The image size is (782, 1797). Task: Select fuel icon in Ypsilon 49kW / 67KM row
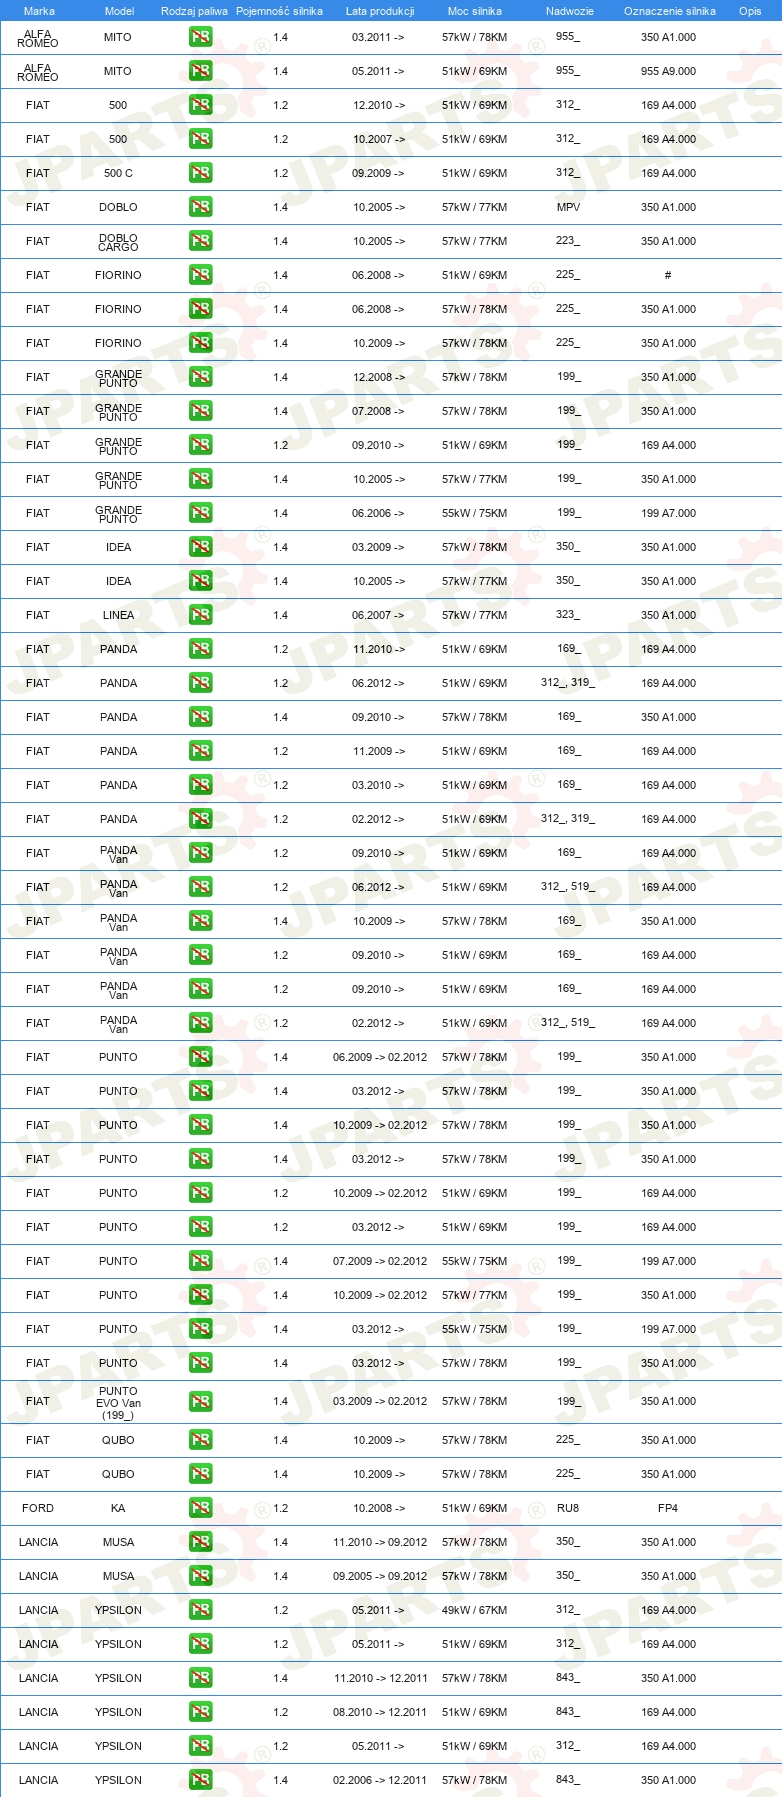pyautogui.click(x=200, y=1610)
